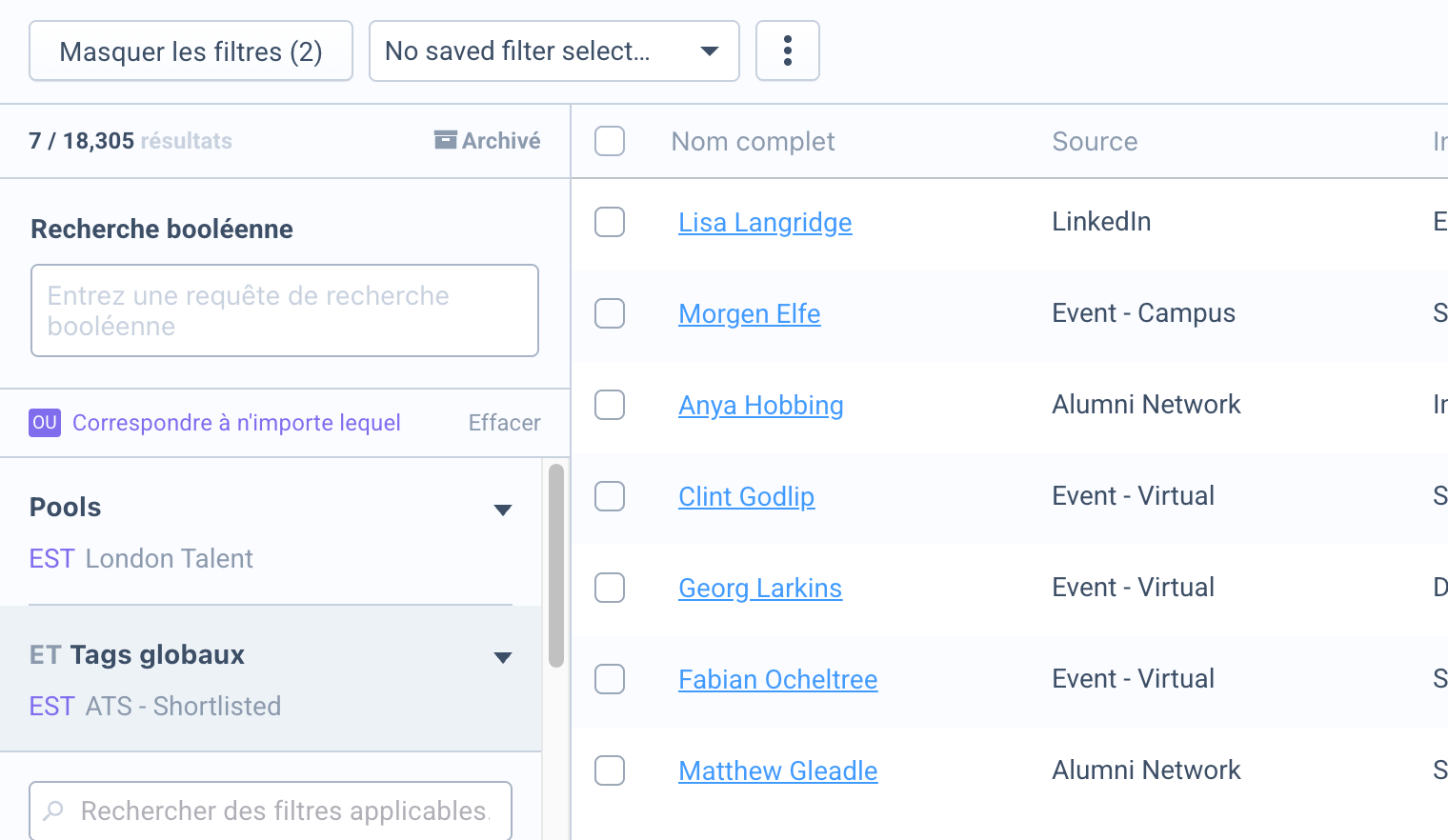Tick the Matthew Gleadle row checkbox
Viewport: 1448px width, 840px height.
[610, 771]
